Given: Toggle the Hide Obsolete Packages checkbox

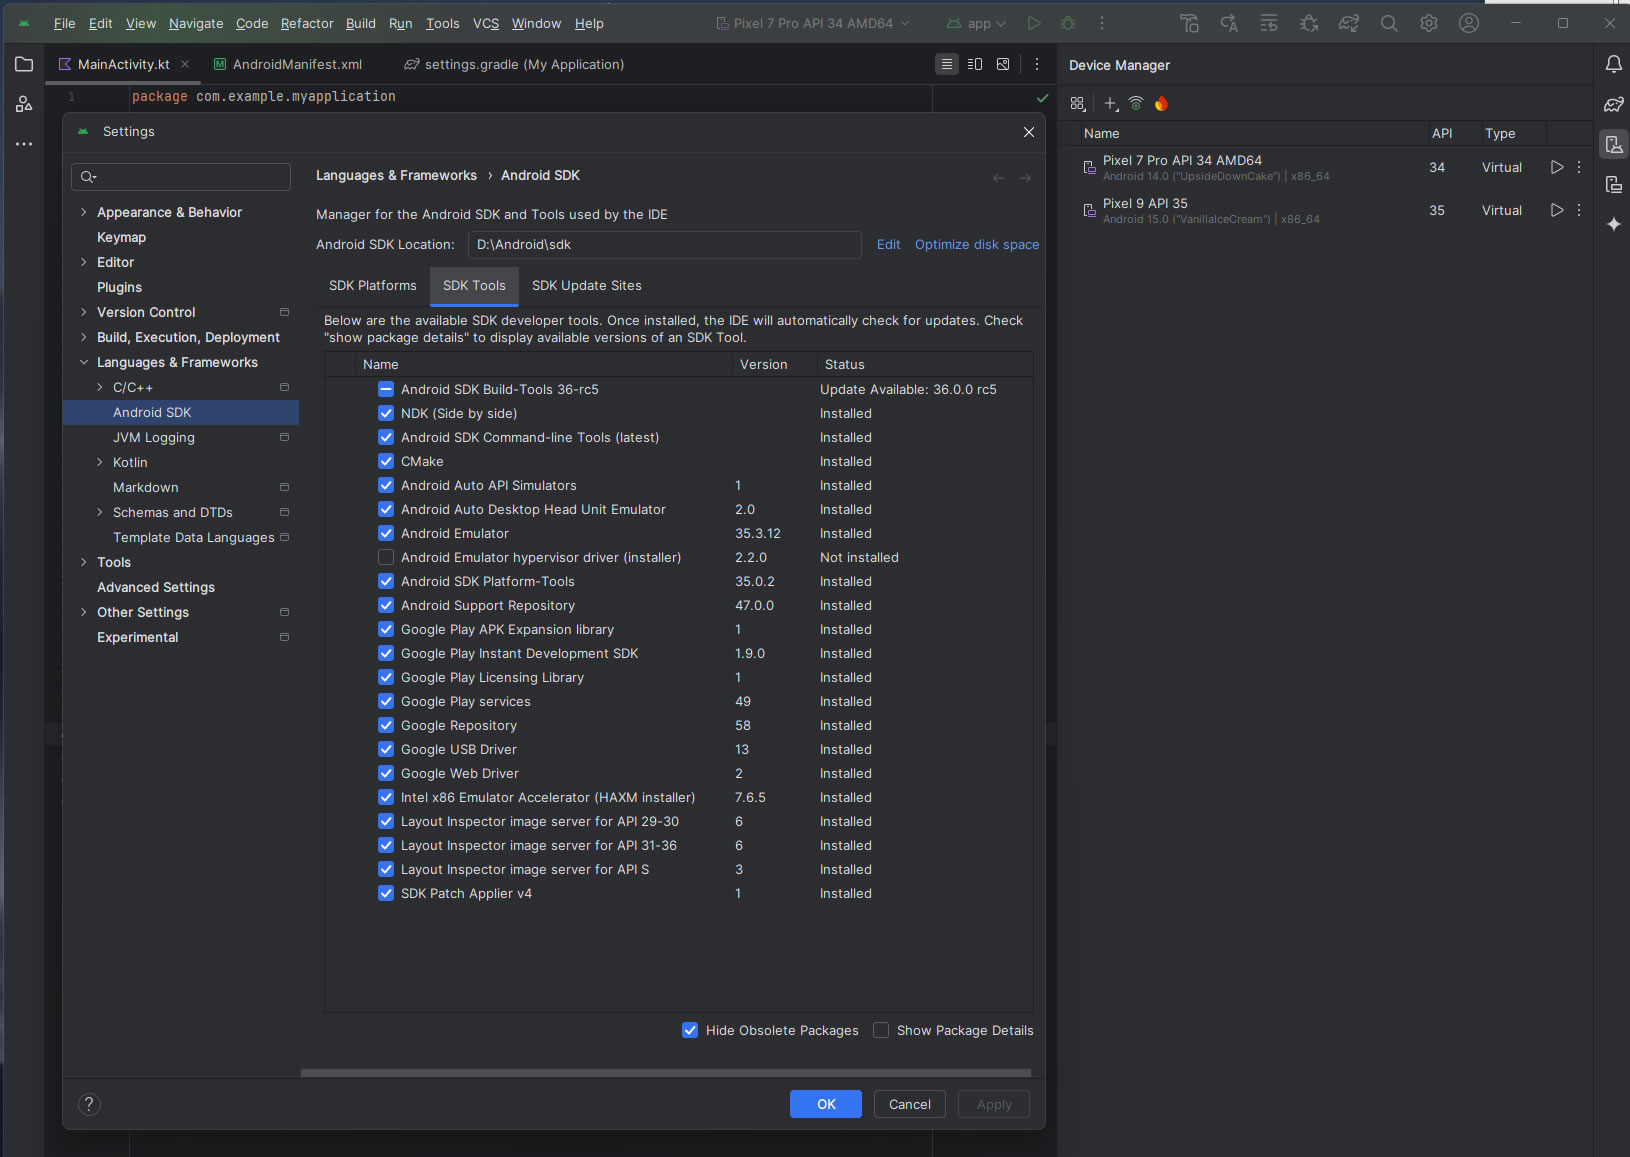Looking at the screenshot, I should [x=690, y=1030].
